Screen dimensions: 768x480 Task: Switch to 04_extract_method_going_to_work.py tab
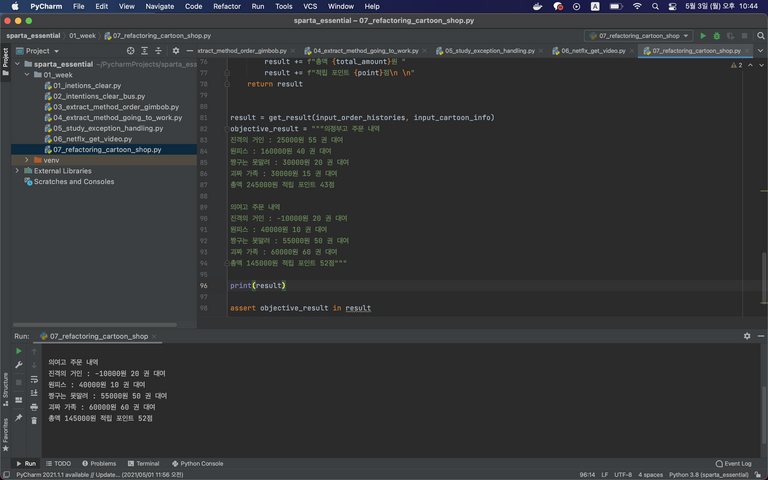click(x=365, y=51)
